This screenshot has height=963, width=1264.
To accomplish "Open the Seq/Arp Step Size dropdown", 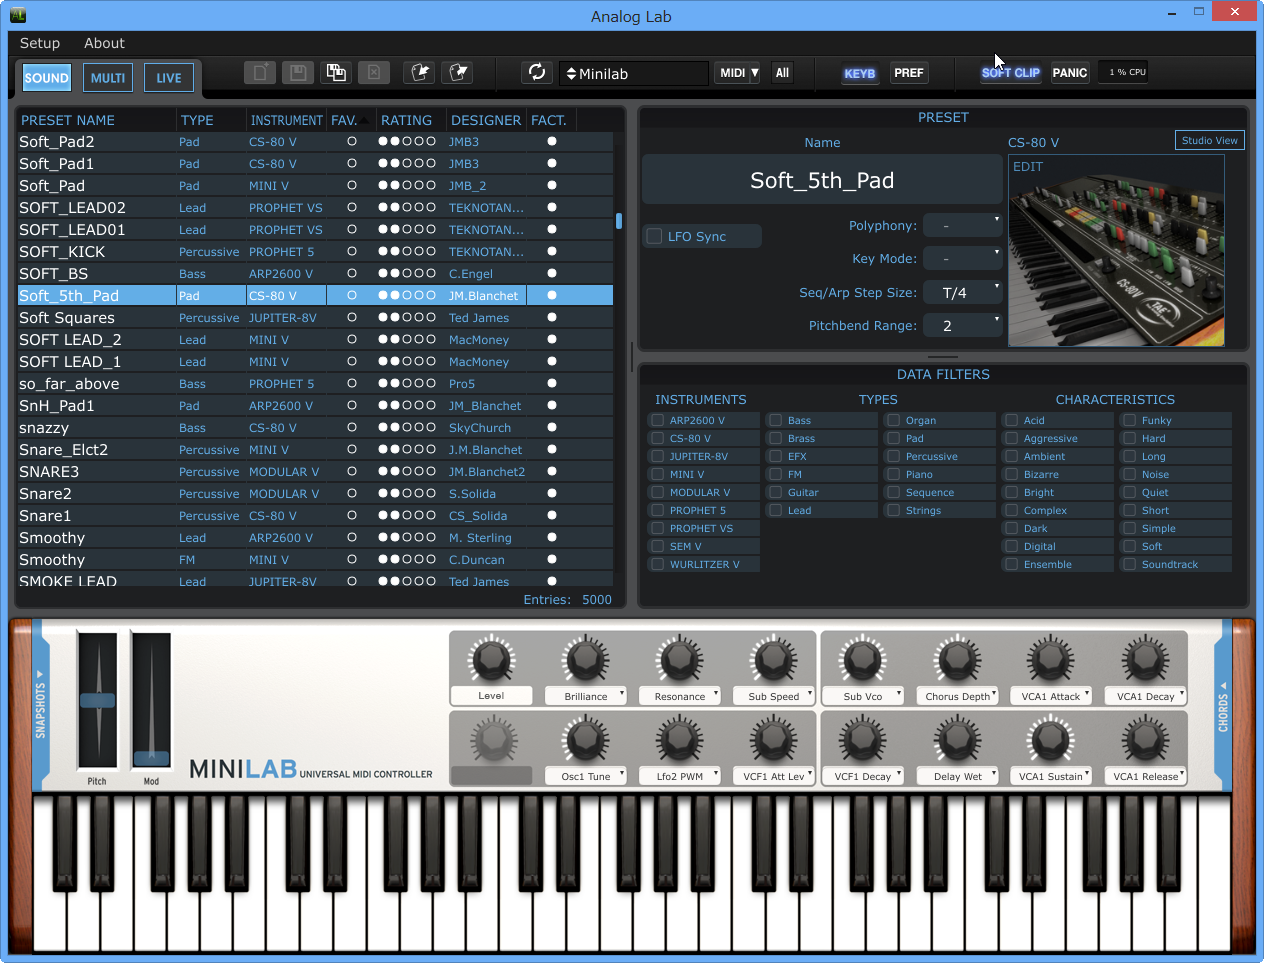I will click(962, 292).
